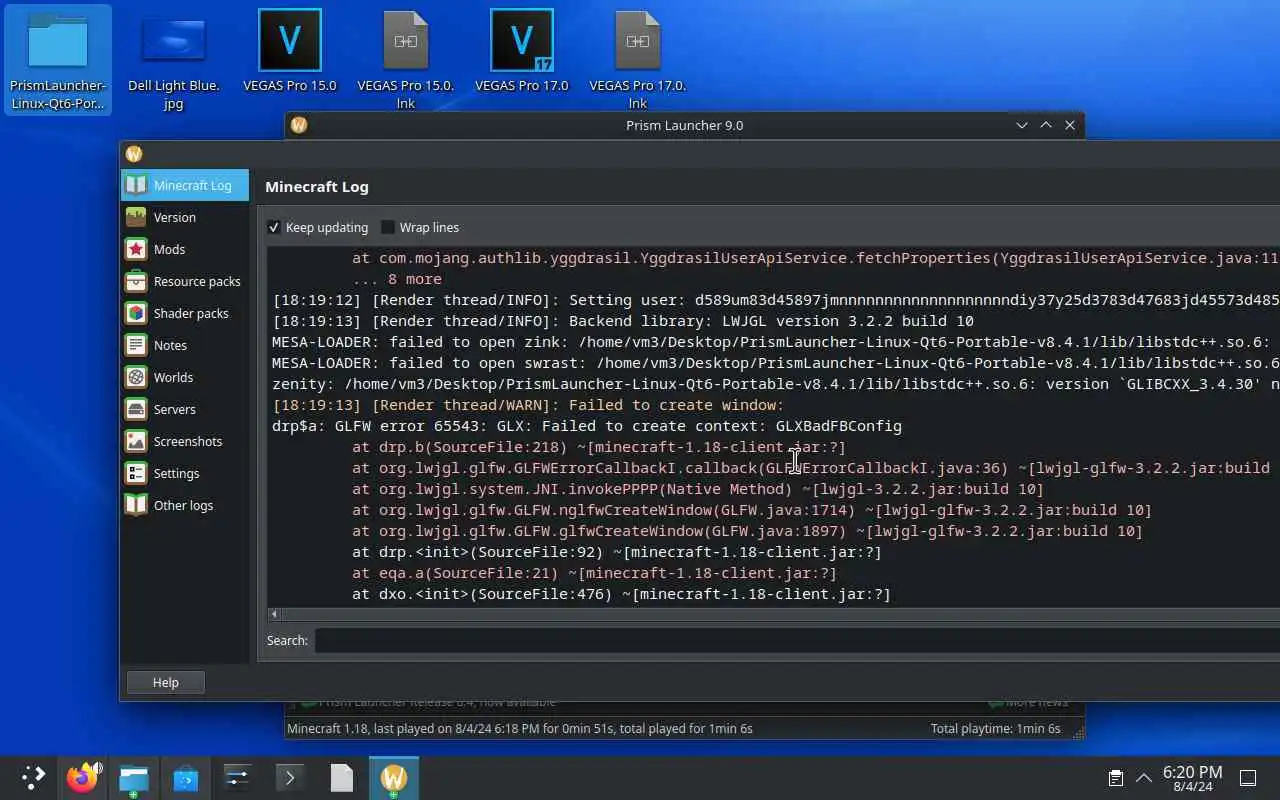Open the KDE application launcher
This screenshot has width=1280, height=800.
(33, 777)
